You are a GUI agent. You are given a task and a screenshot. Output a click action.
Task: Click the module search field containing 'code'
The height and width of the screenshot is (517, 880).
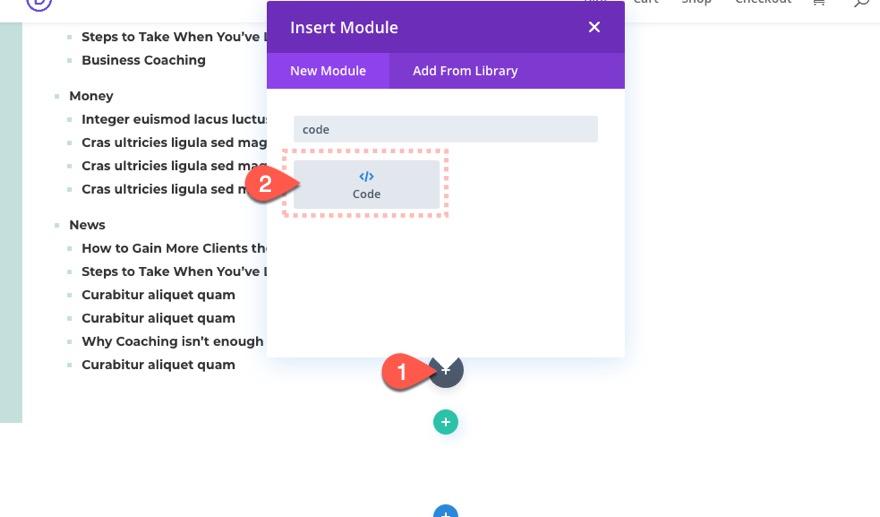pyautogui.click(x=445, y=129)
